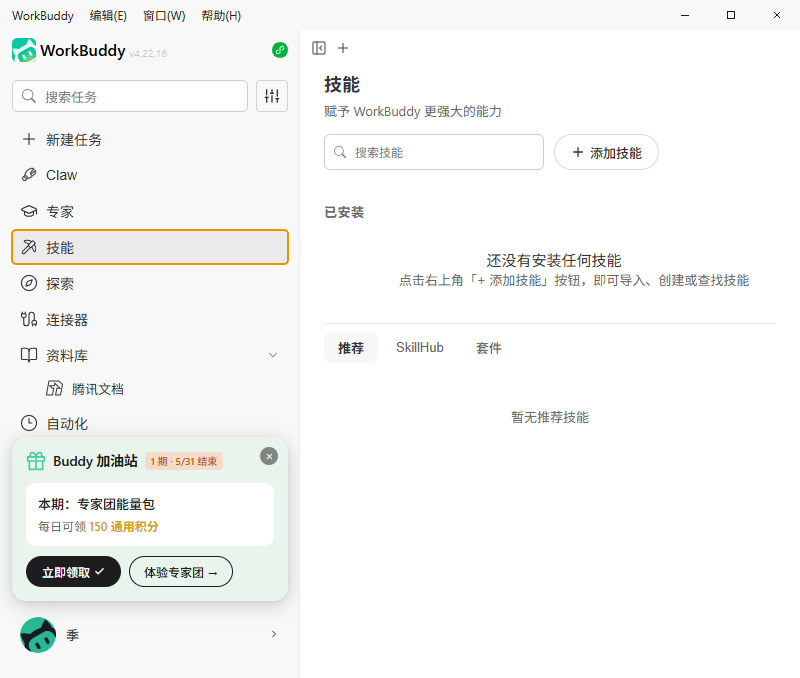Click the 连接器 connector icon
800x678 pixels.
tap(29, 319)
